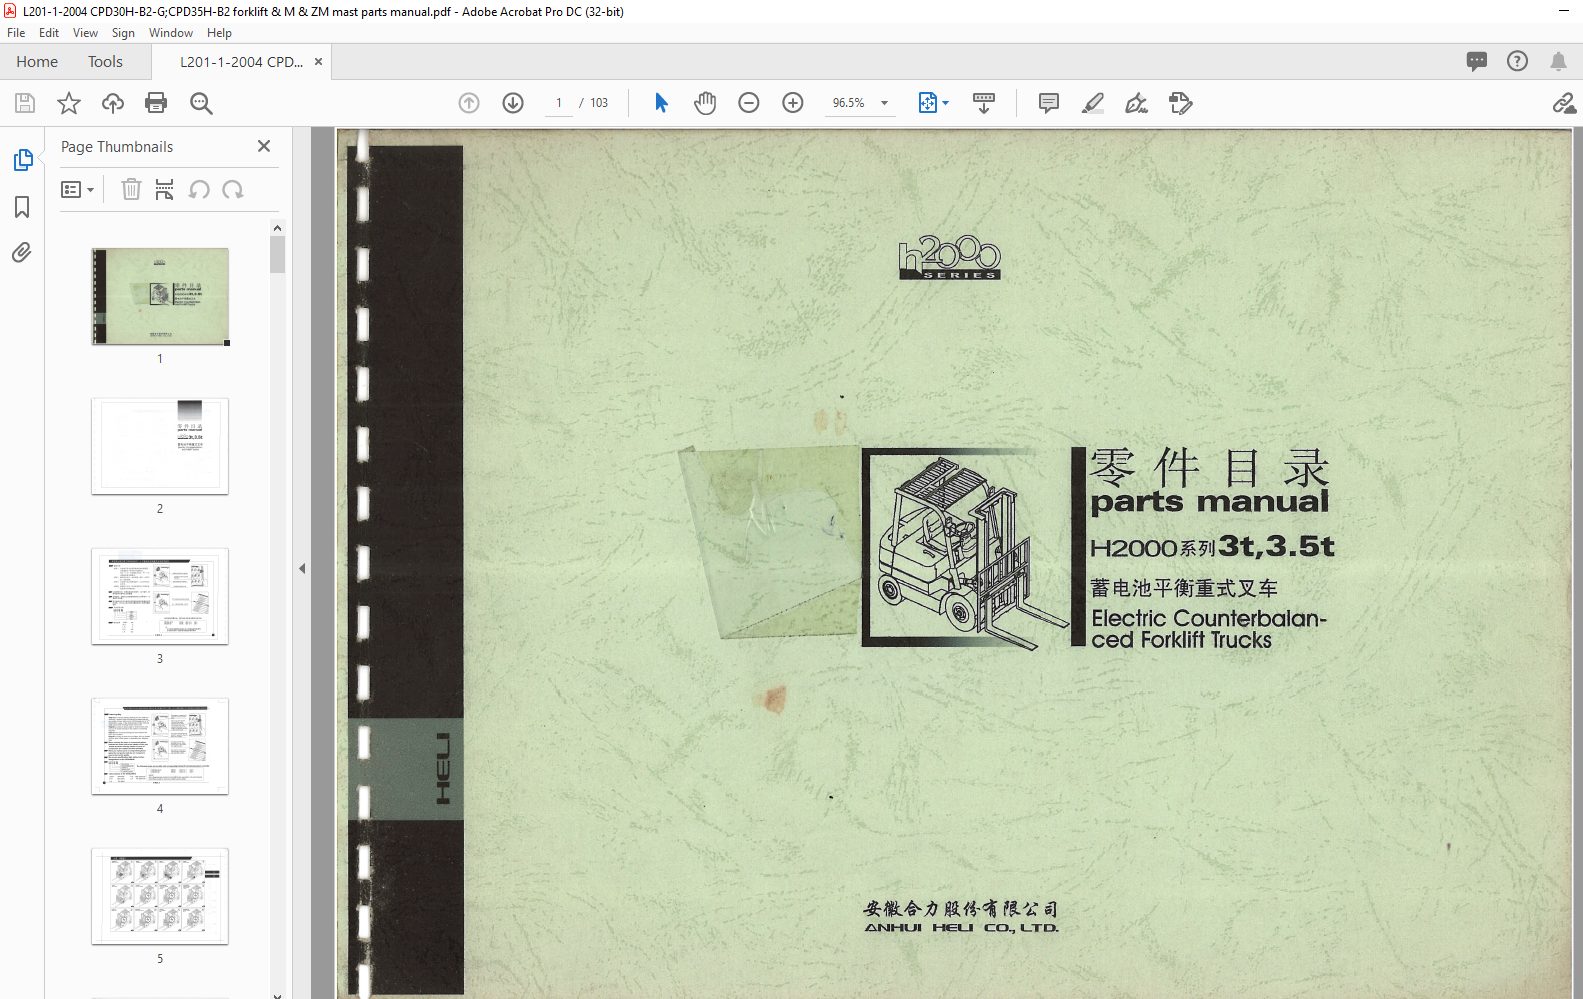1583x999 pixels.
Task: Open the File menu
Action: [16, 33]
